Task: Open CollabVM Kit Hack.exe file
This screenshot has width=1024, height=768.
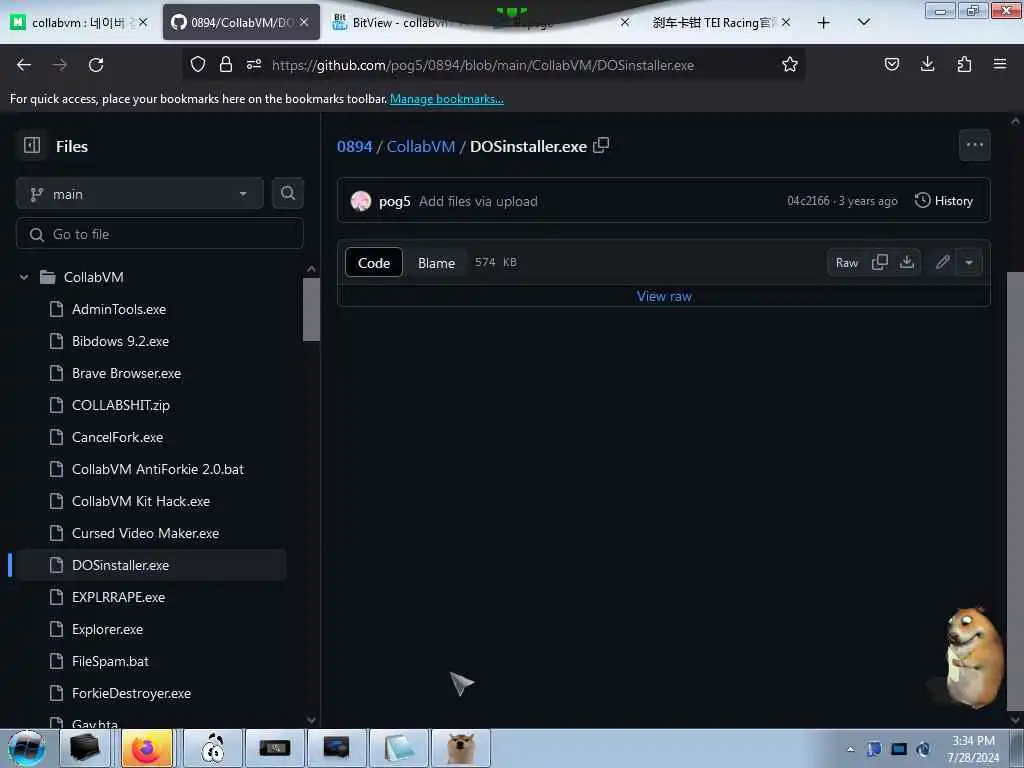Action: [x=141, y=502]
